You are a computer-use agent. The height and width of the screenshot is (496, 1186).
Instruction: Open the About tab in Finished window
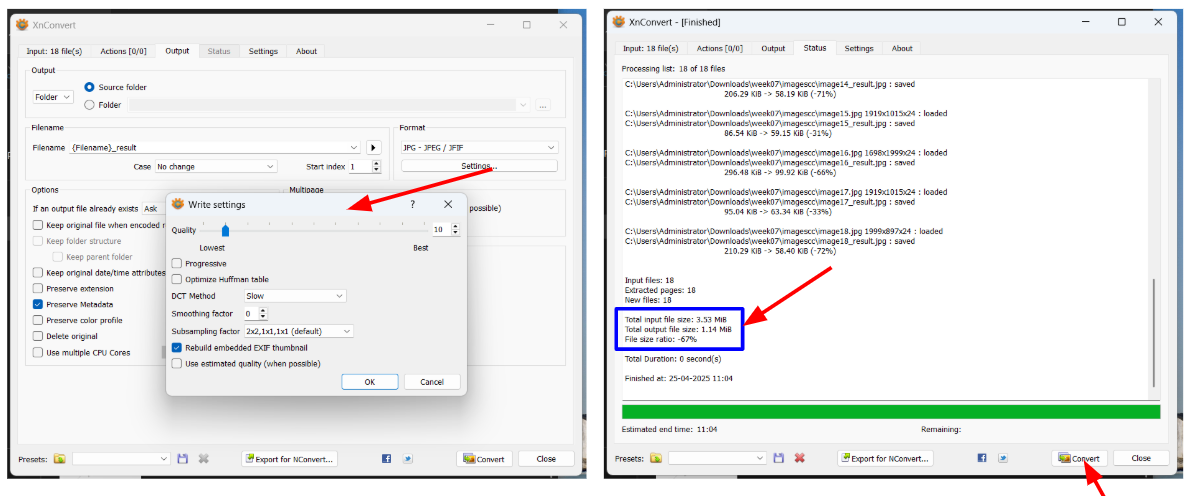click(902, 48)
